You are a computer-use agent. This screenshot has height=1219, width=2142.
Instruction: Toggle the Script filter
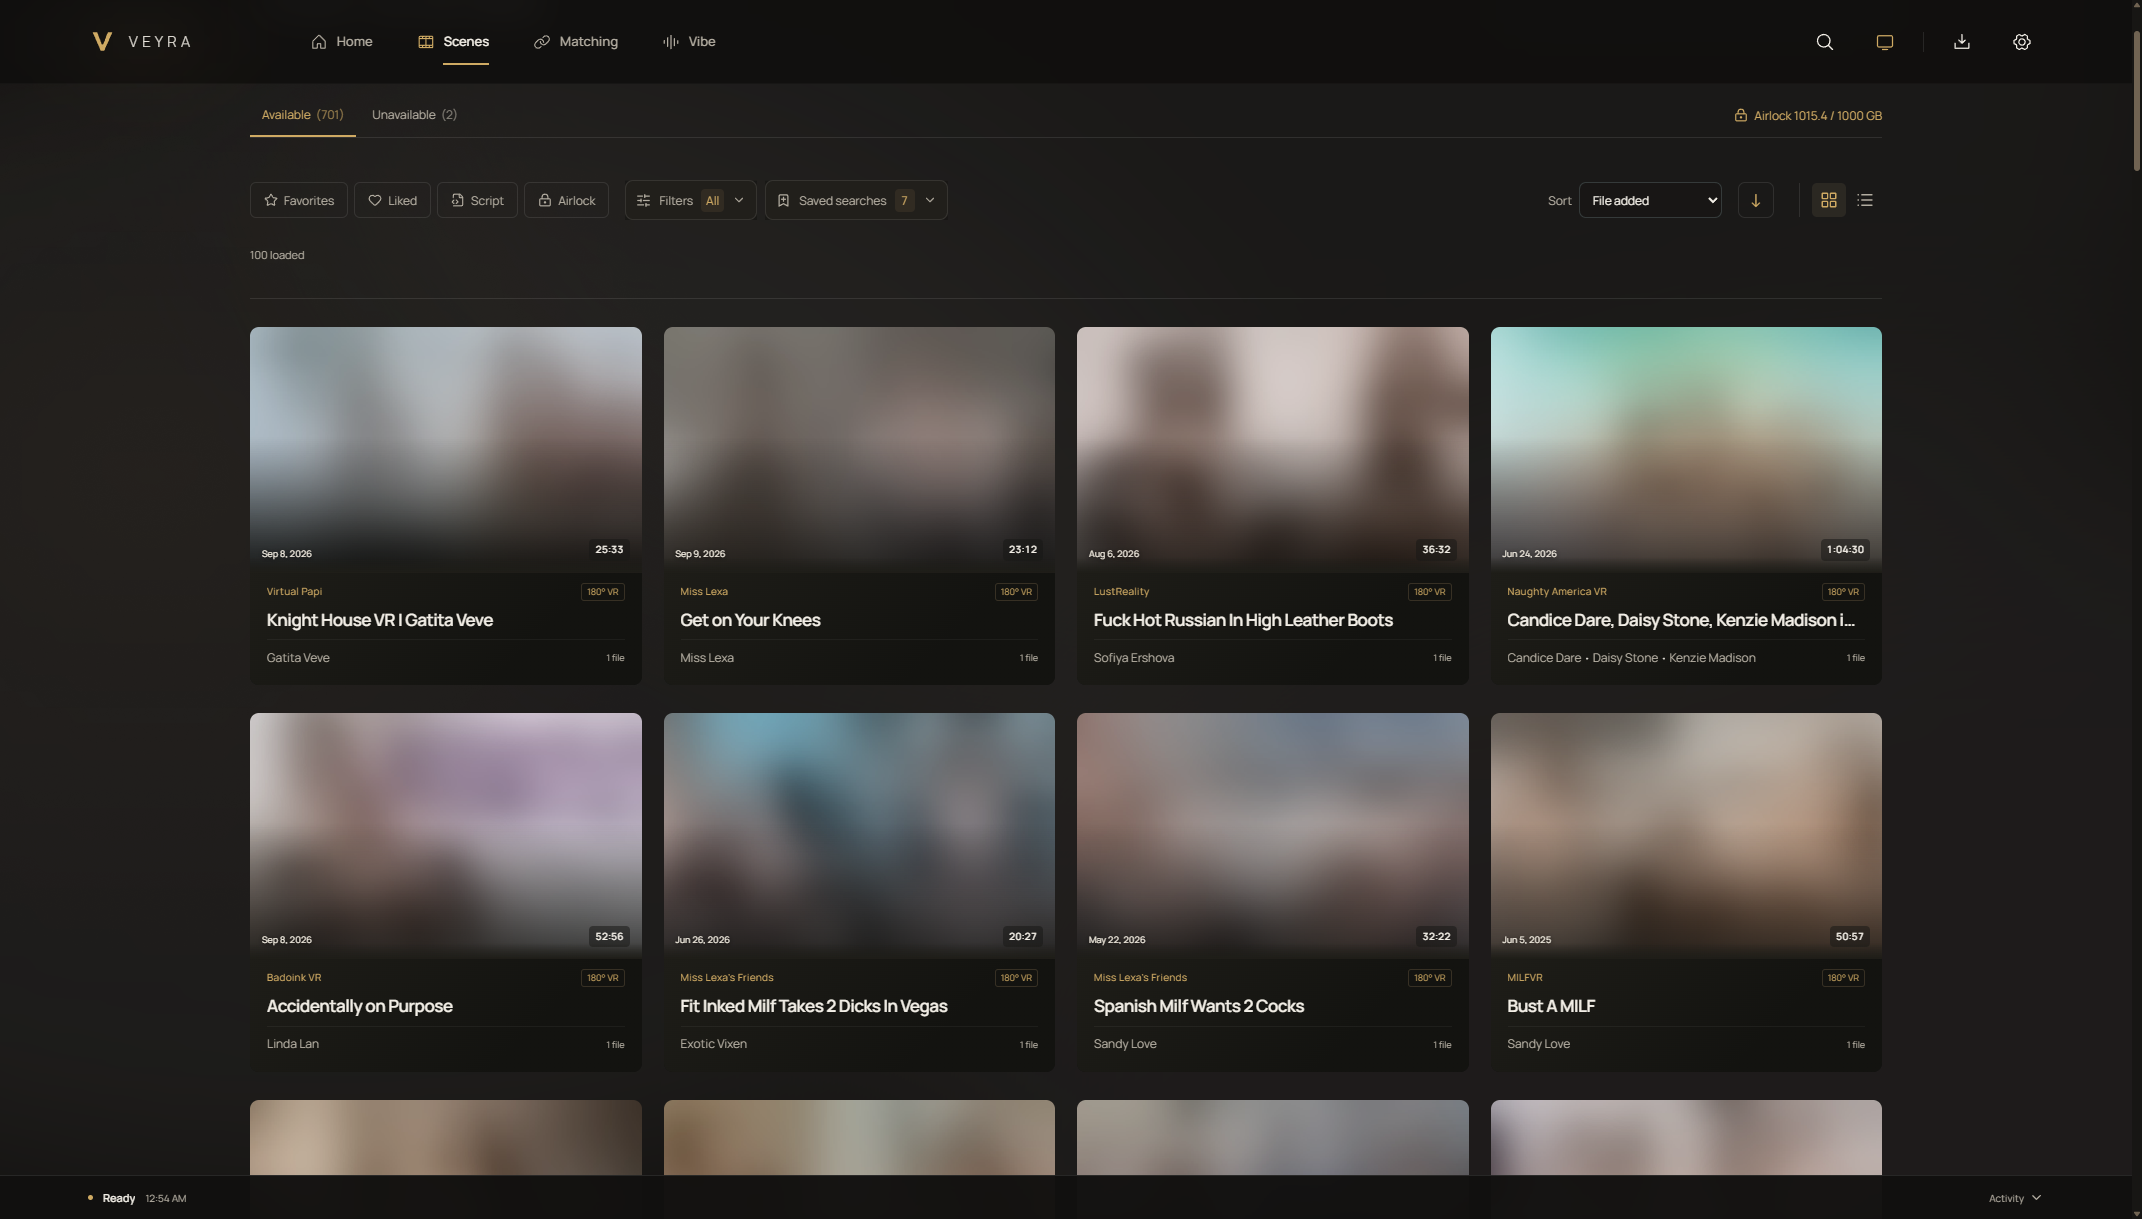point(477,200)
